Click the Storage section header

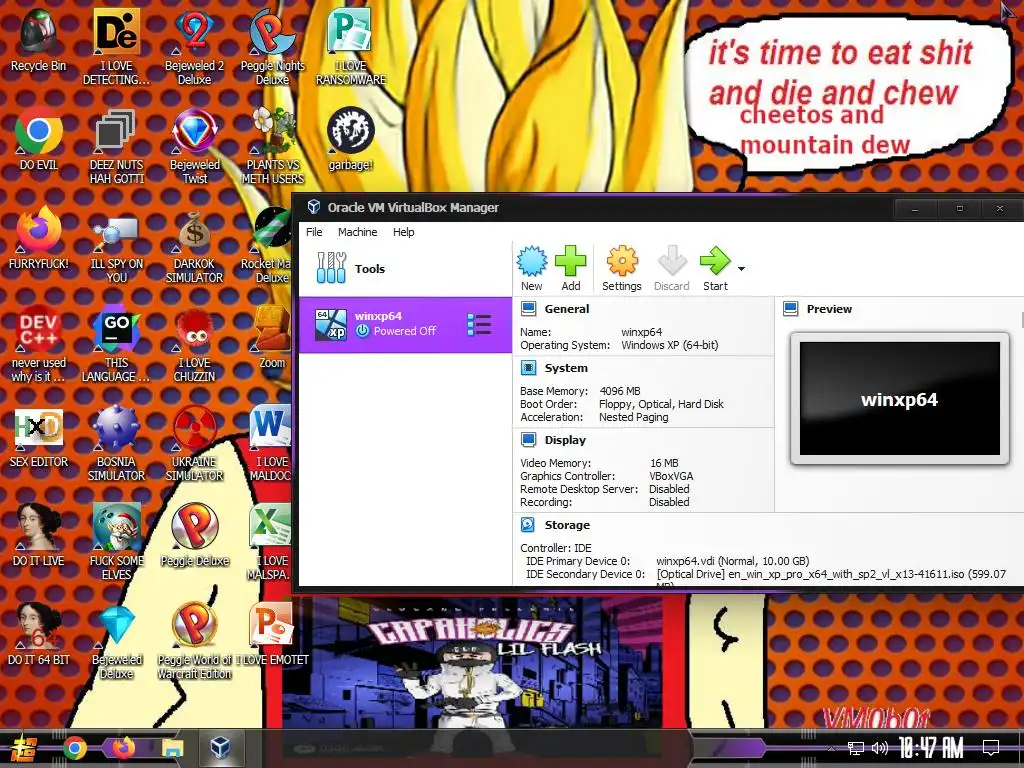point(567,524)
